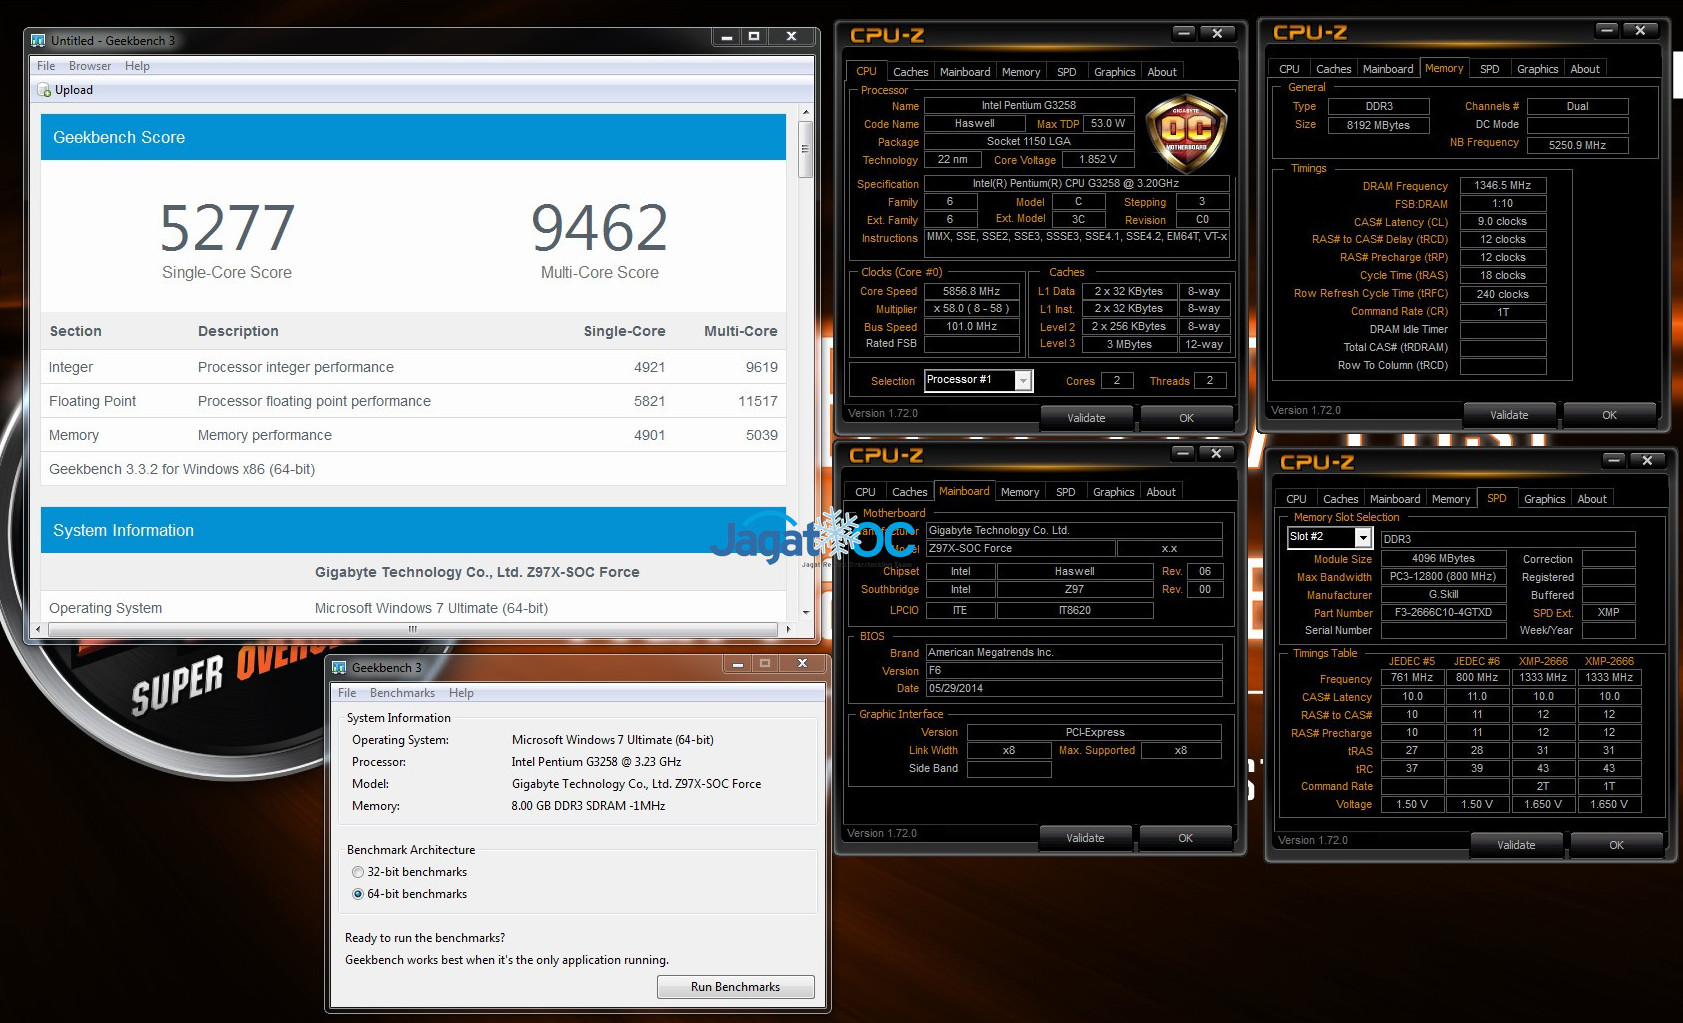Select 32-bit benchmarks radio option
1683x1023 pixels.
pyautogui.click(x=358, y=872)
